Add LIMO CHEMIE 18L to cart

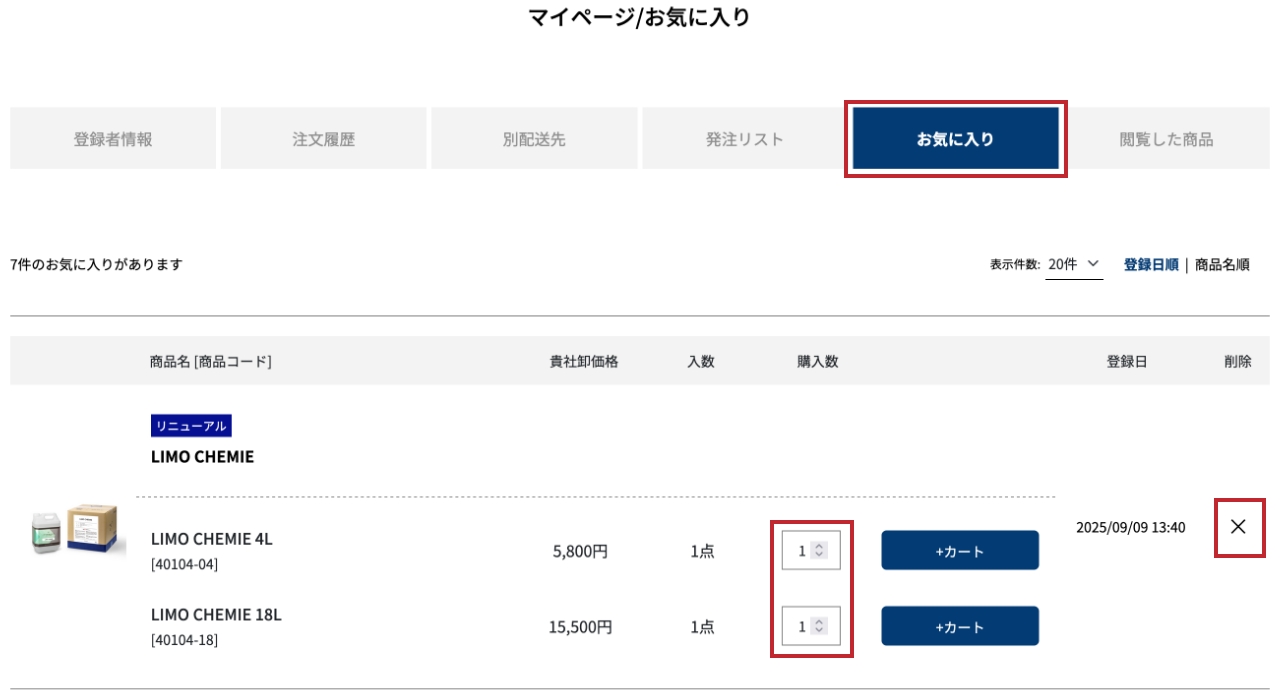(x=959, y=627)
